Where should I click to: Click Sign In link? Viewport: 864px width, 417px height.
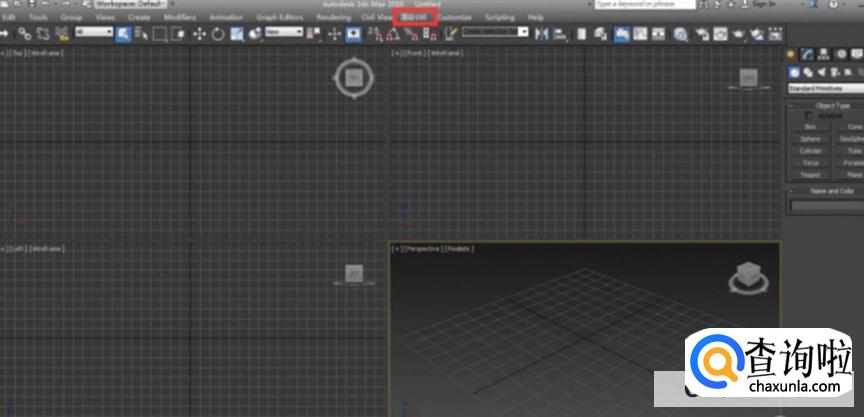tap(766, 4)
